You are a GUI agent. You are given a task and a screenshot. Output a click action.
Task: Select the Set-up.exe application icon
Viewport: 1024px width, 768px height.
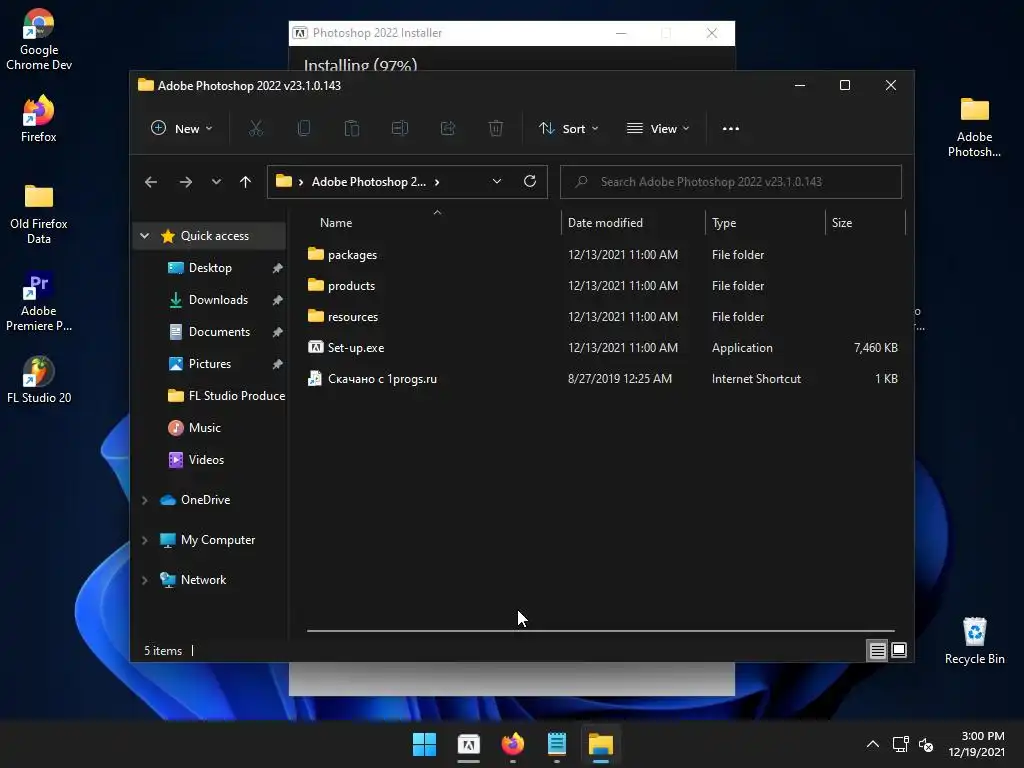coord(315,347)
